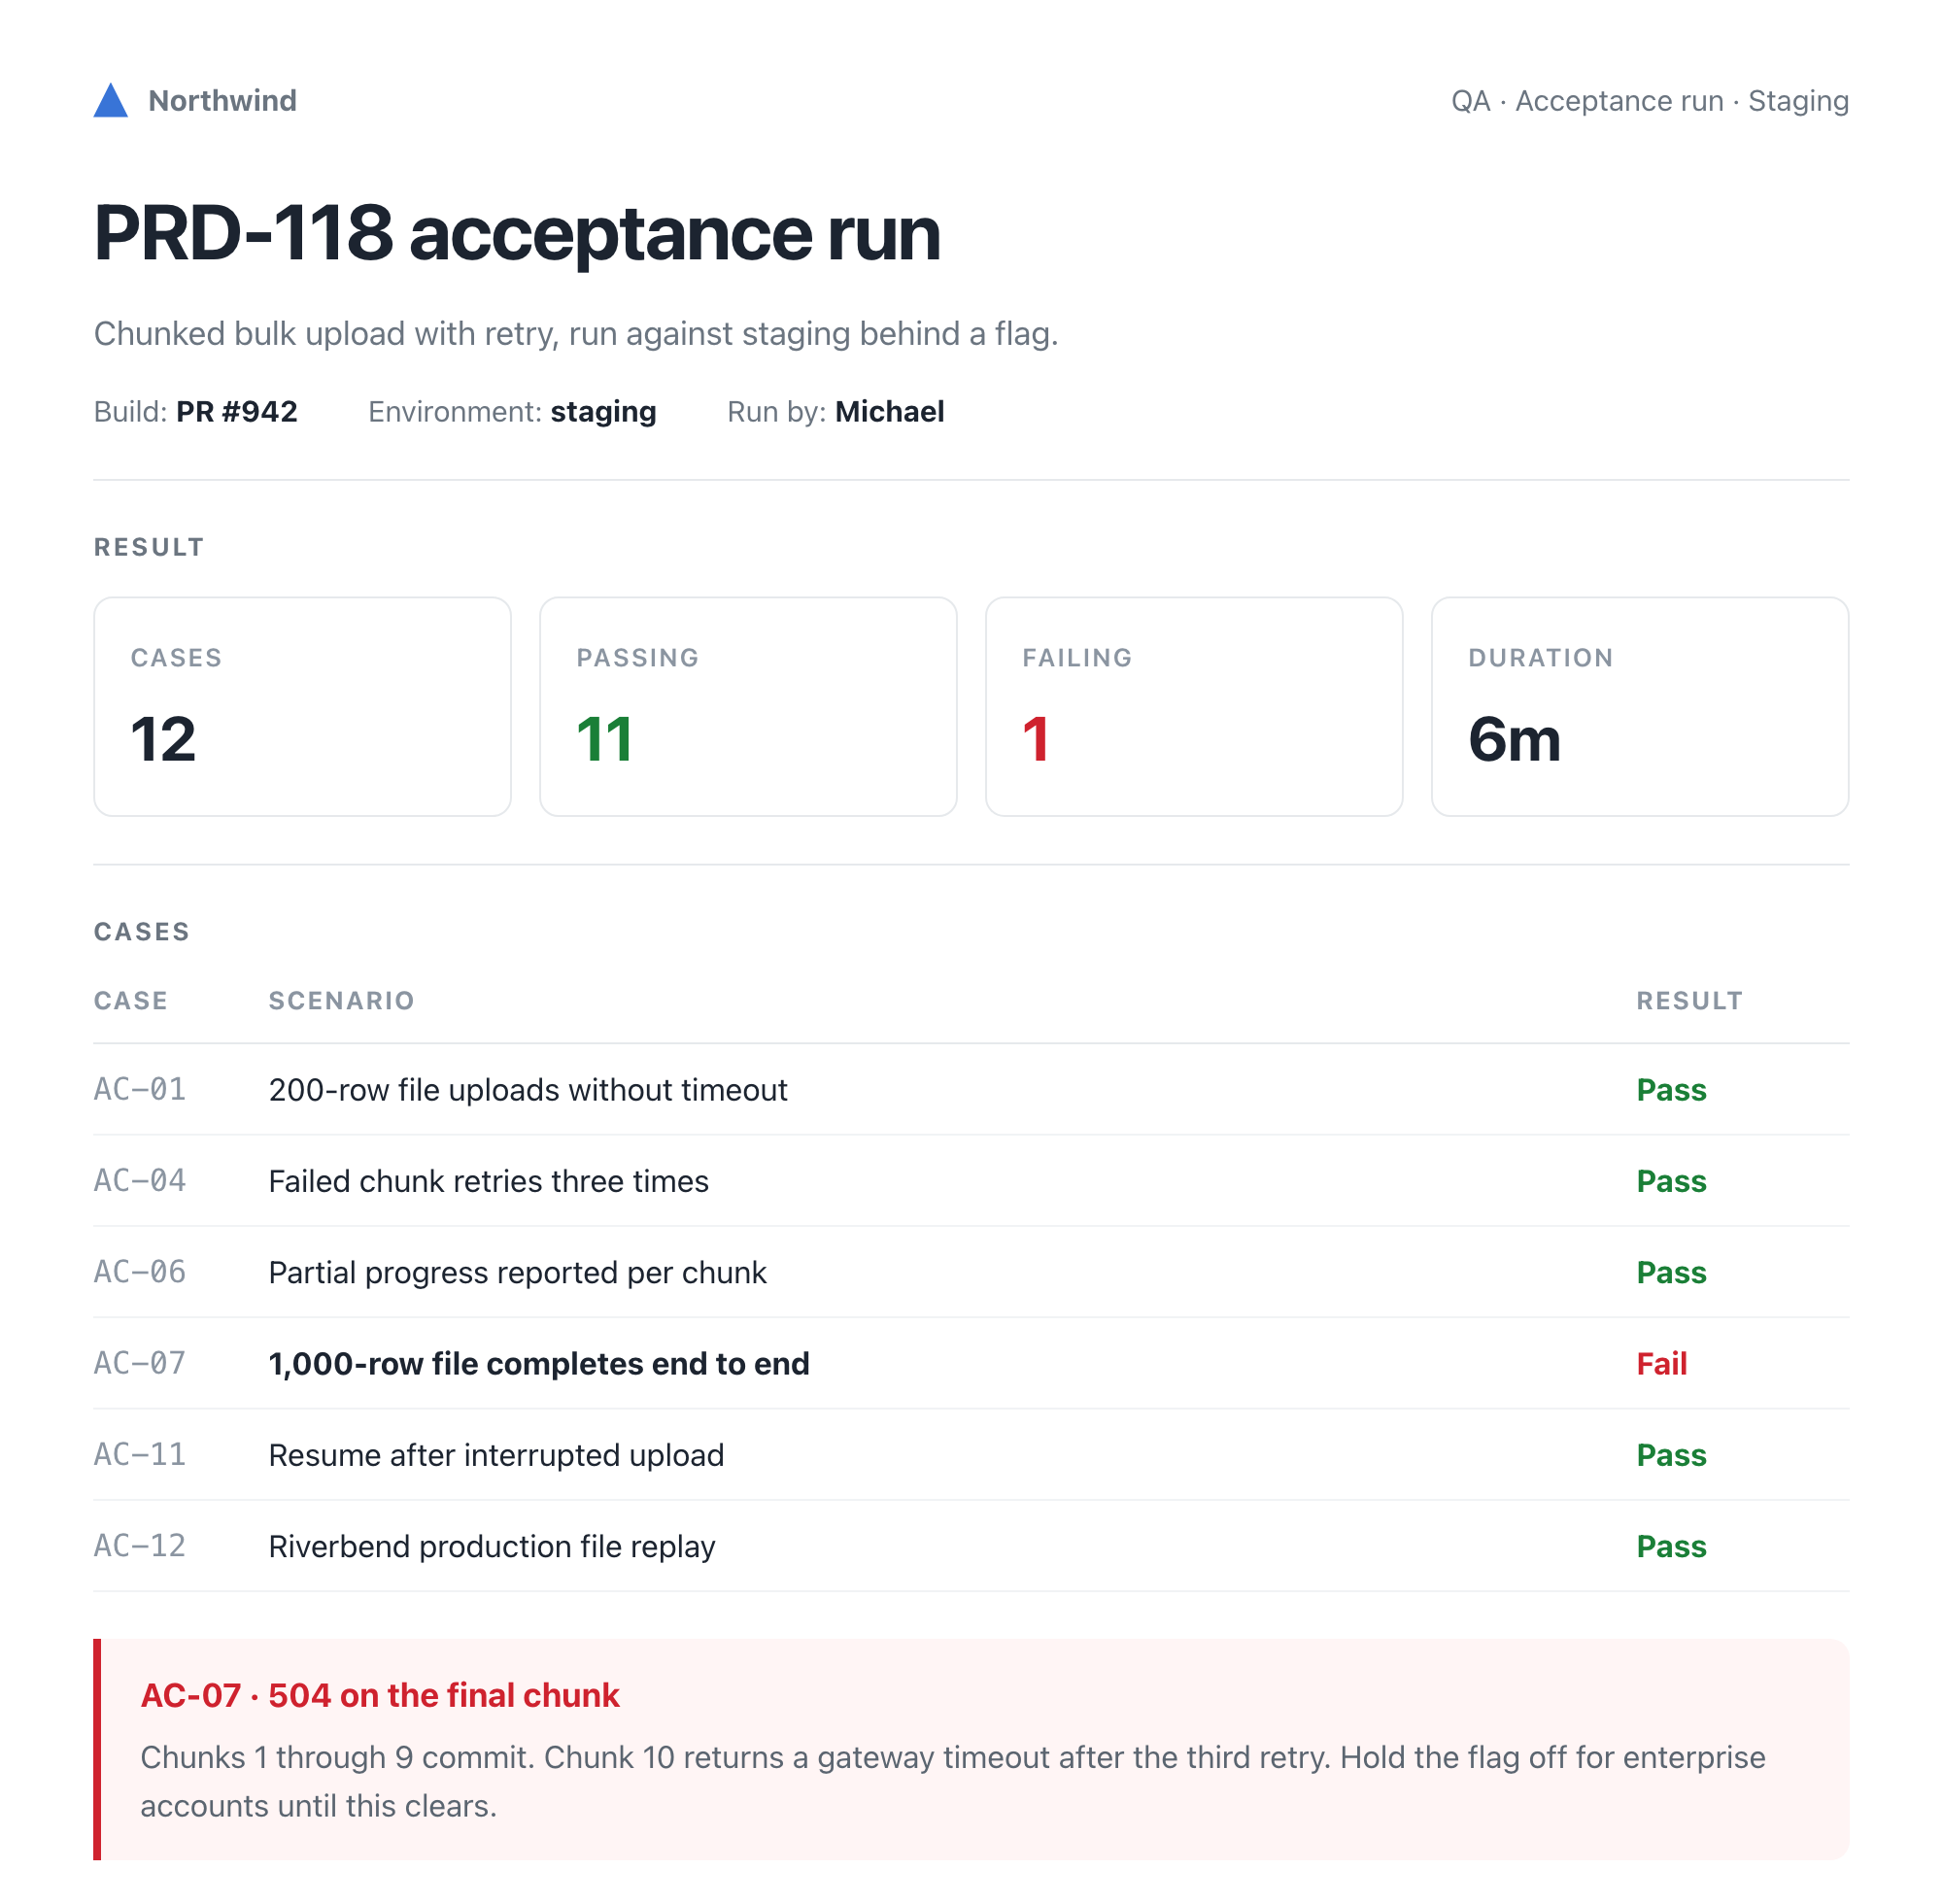The width and height of the screenshot is (1943, 1904).
Task: Select the AC-01 200-row upload row
Action: click(971, 1090)
